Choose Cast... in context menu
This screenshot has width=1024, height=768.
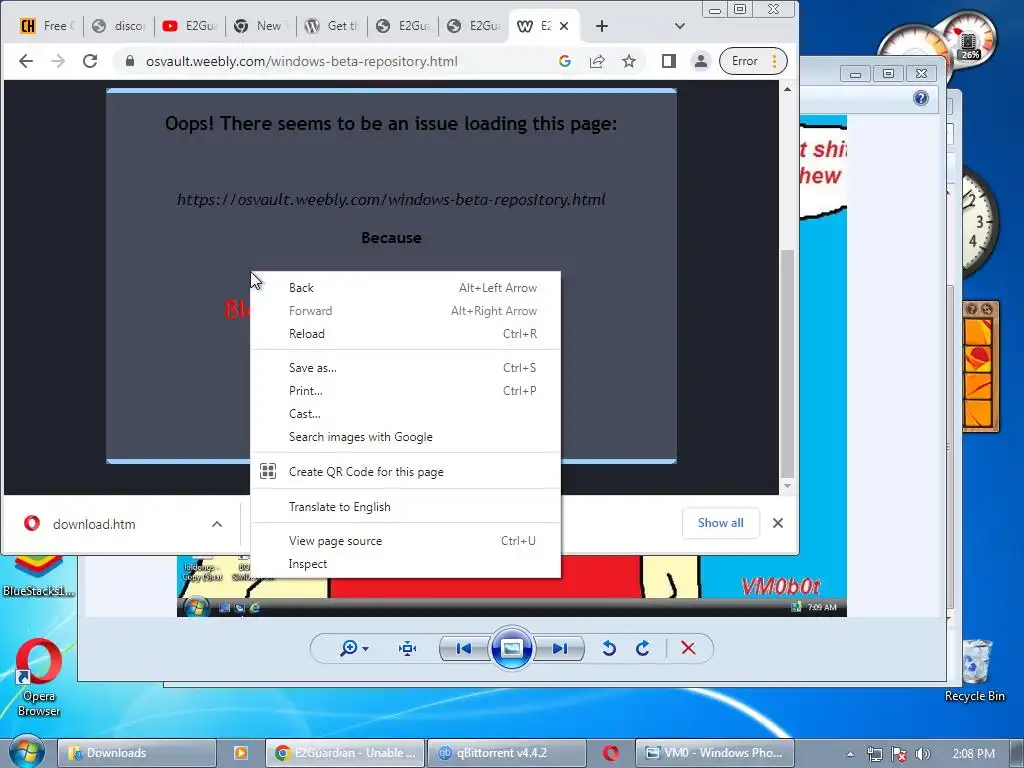pyautogui.click(x=406, y=413)
